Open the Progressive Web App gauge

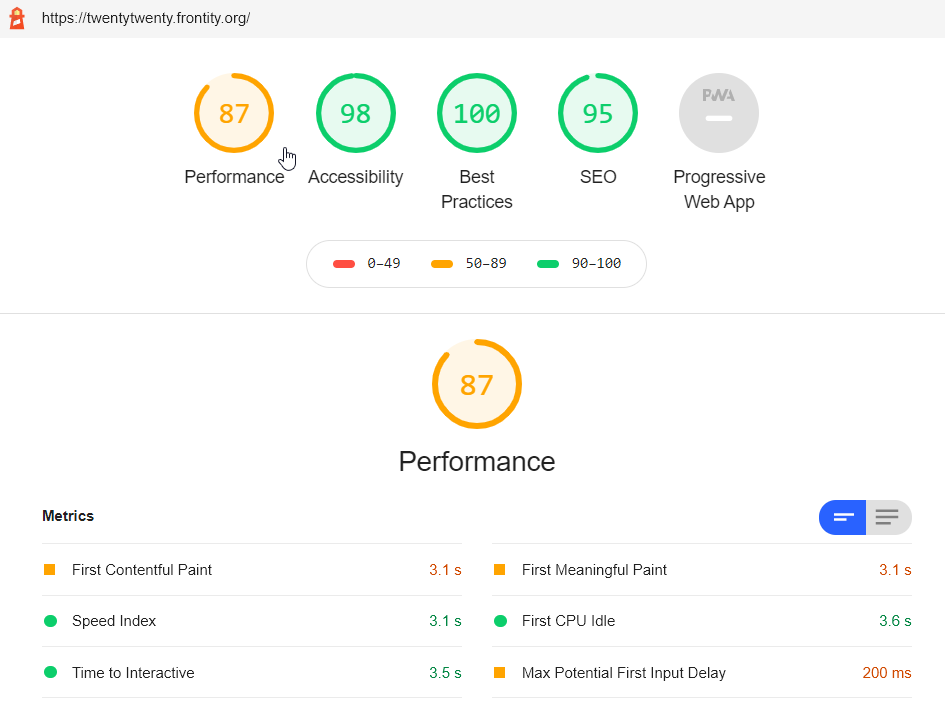(x=719, y=113)
